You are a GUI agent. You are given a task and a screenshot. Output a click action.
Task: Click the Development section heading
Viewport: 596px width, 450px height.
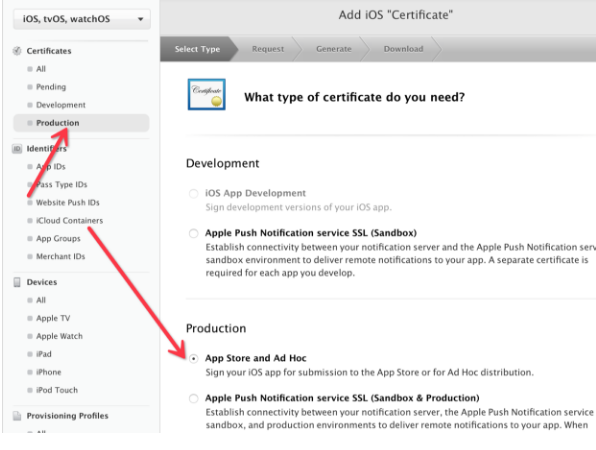click(222, 163)
